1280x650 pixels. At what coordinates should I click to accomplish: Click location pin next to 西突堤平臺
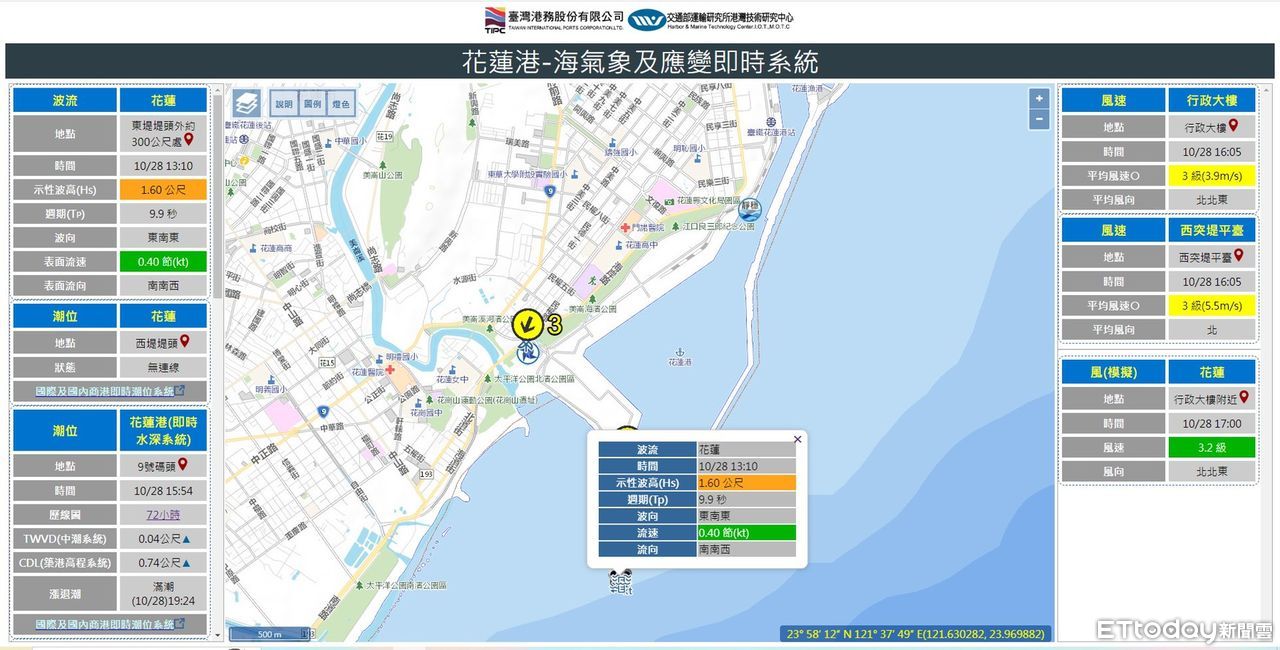1239,256
